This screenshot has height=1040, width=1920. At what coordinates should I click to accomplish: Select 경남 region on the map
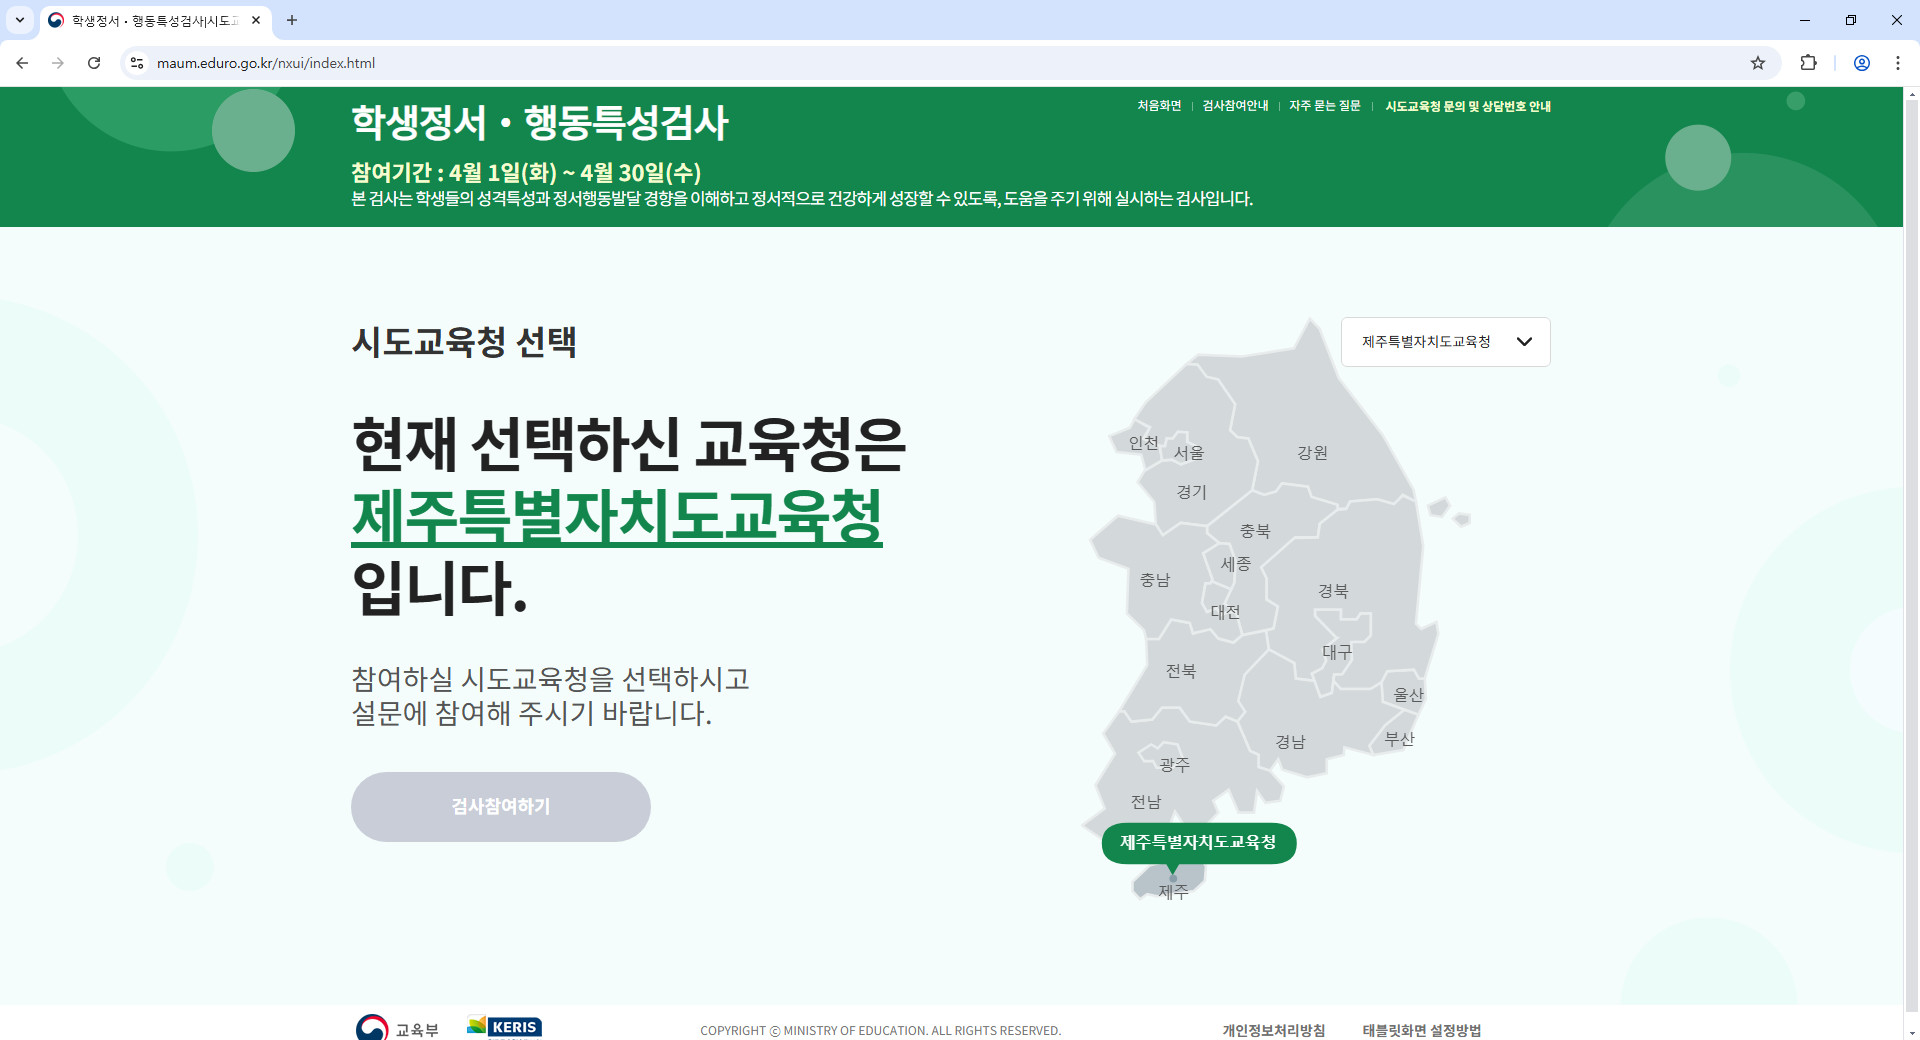click(x=1291, y=742)
